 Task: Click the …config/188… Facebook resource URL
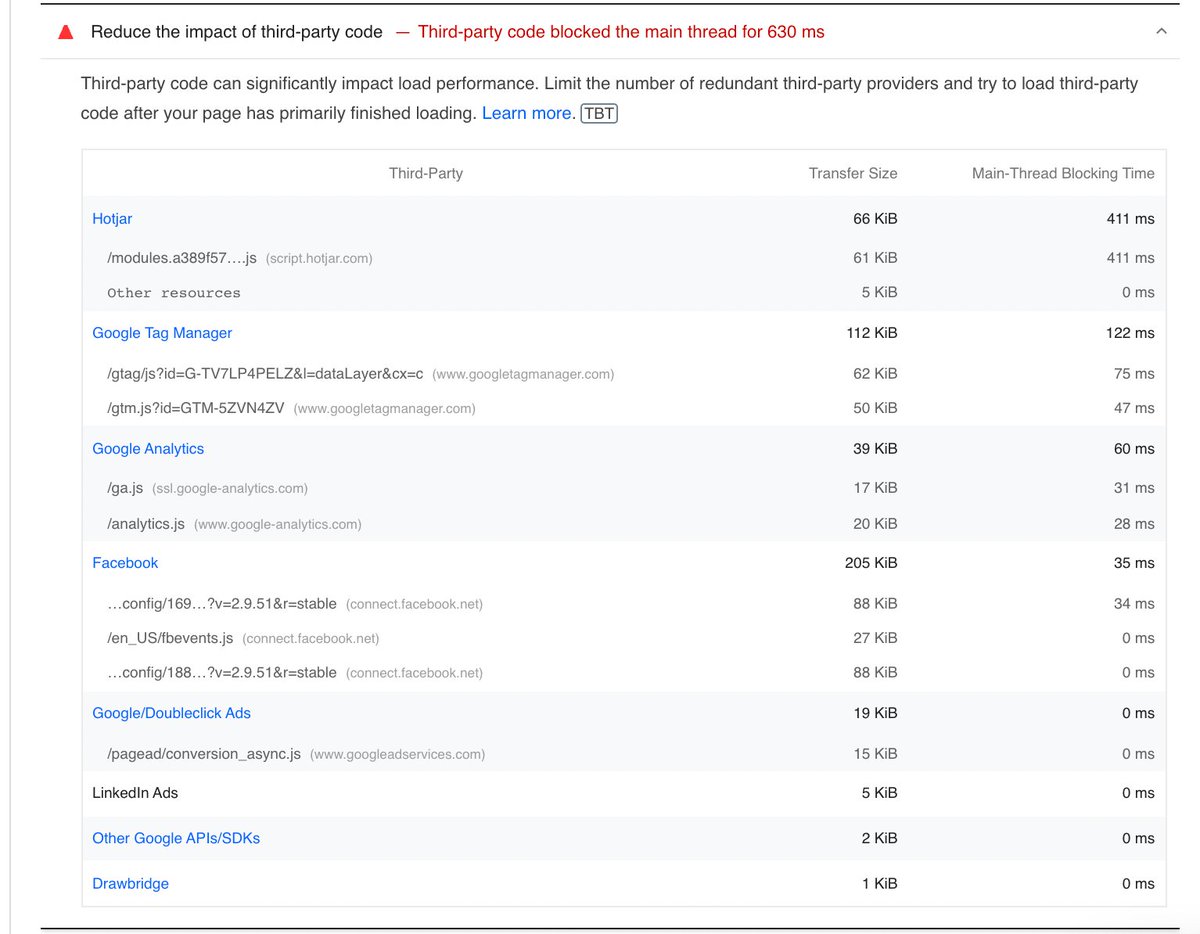click(x=222, y=673)
